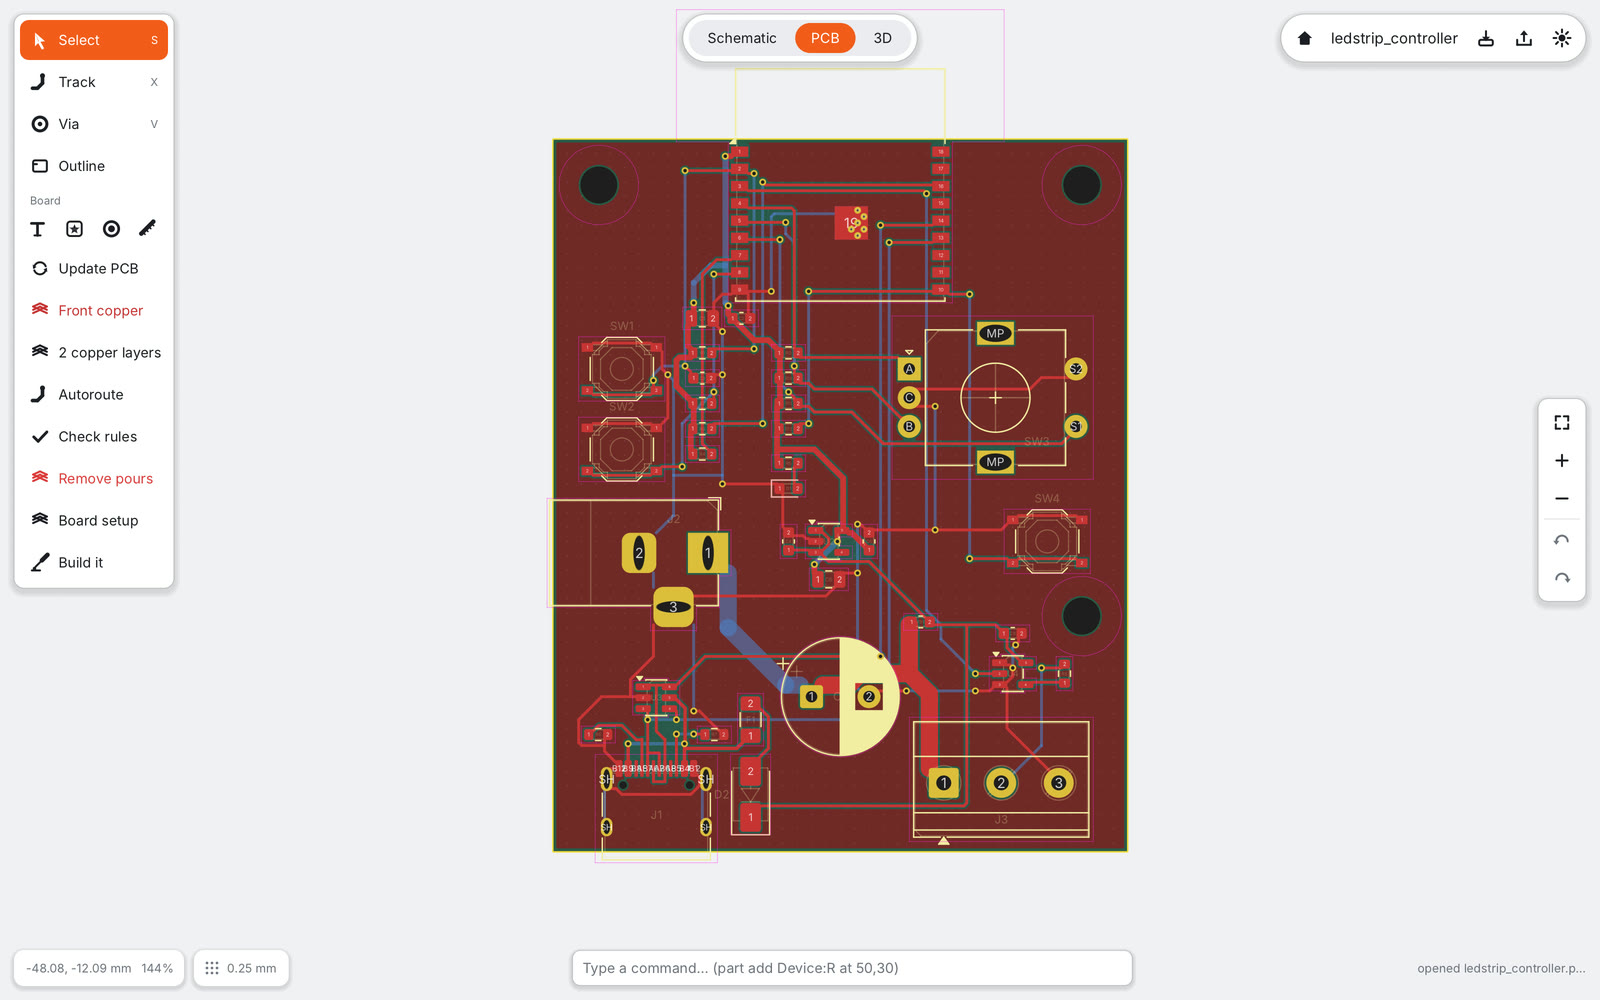
Task: Select the Select tool
Action: [x=94, y=40]
